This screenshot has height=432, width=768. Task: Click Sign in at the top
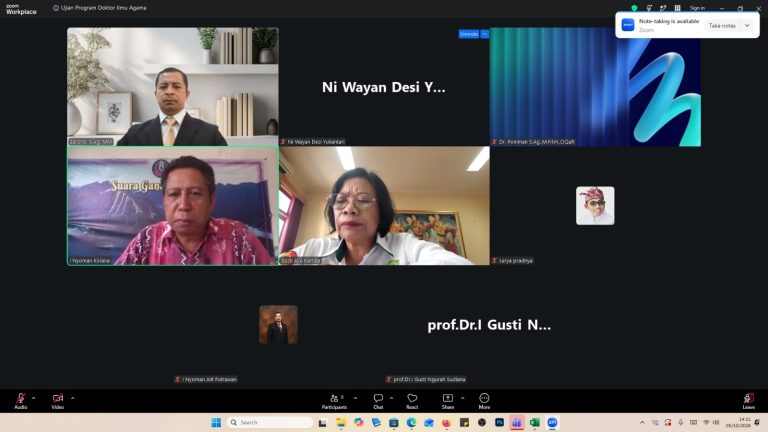pyautogui.click(x=697, y=8)
